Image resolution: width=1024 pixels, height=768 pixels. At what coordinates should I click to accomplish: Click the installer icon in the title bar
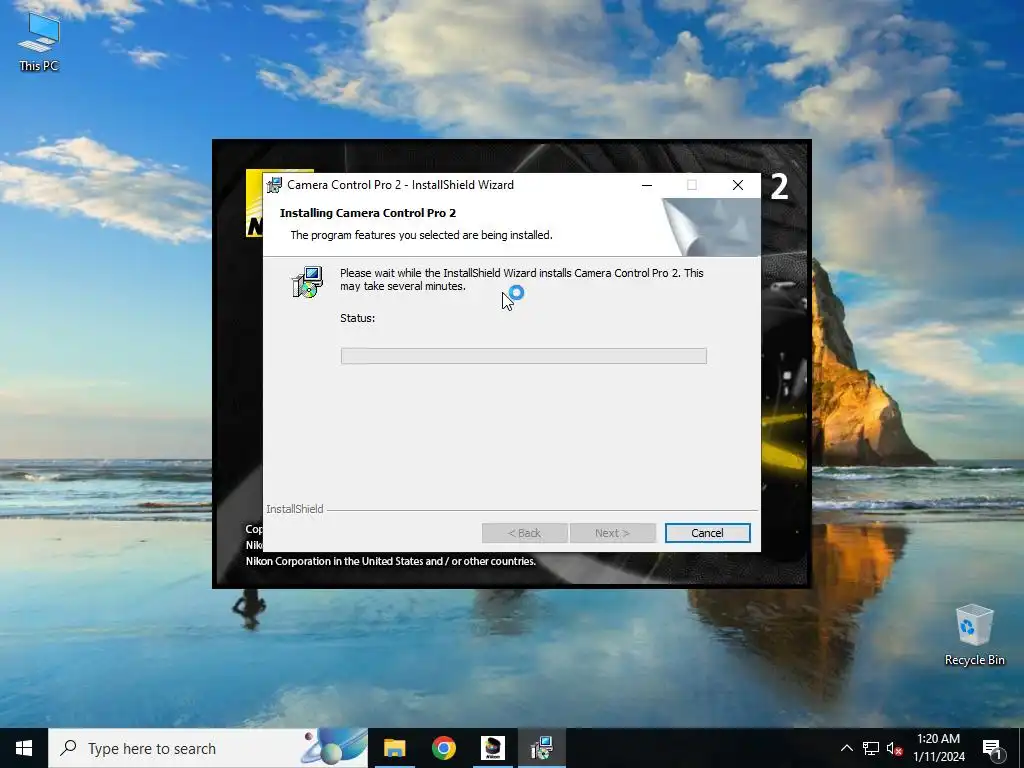275,185
